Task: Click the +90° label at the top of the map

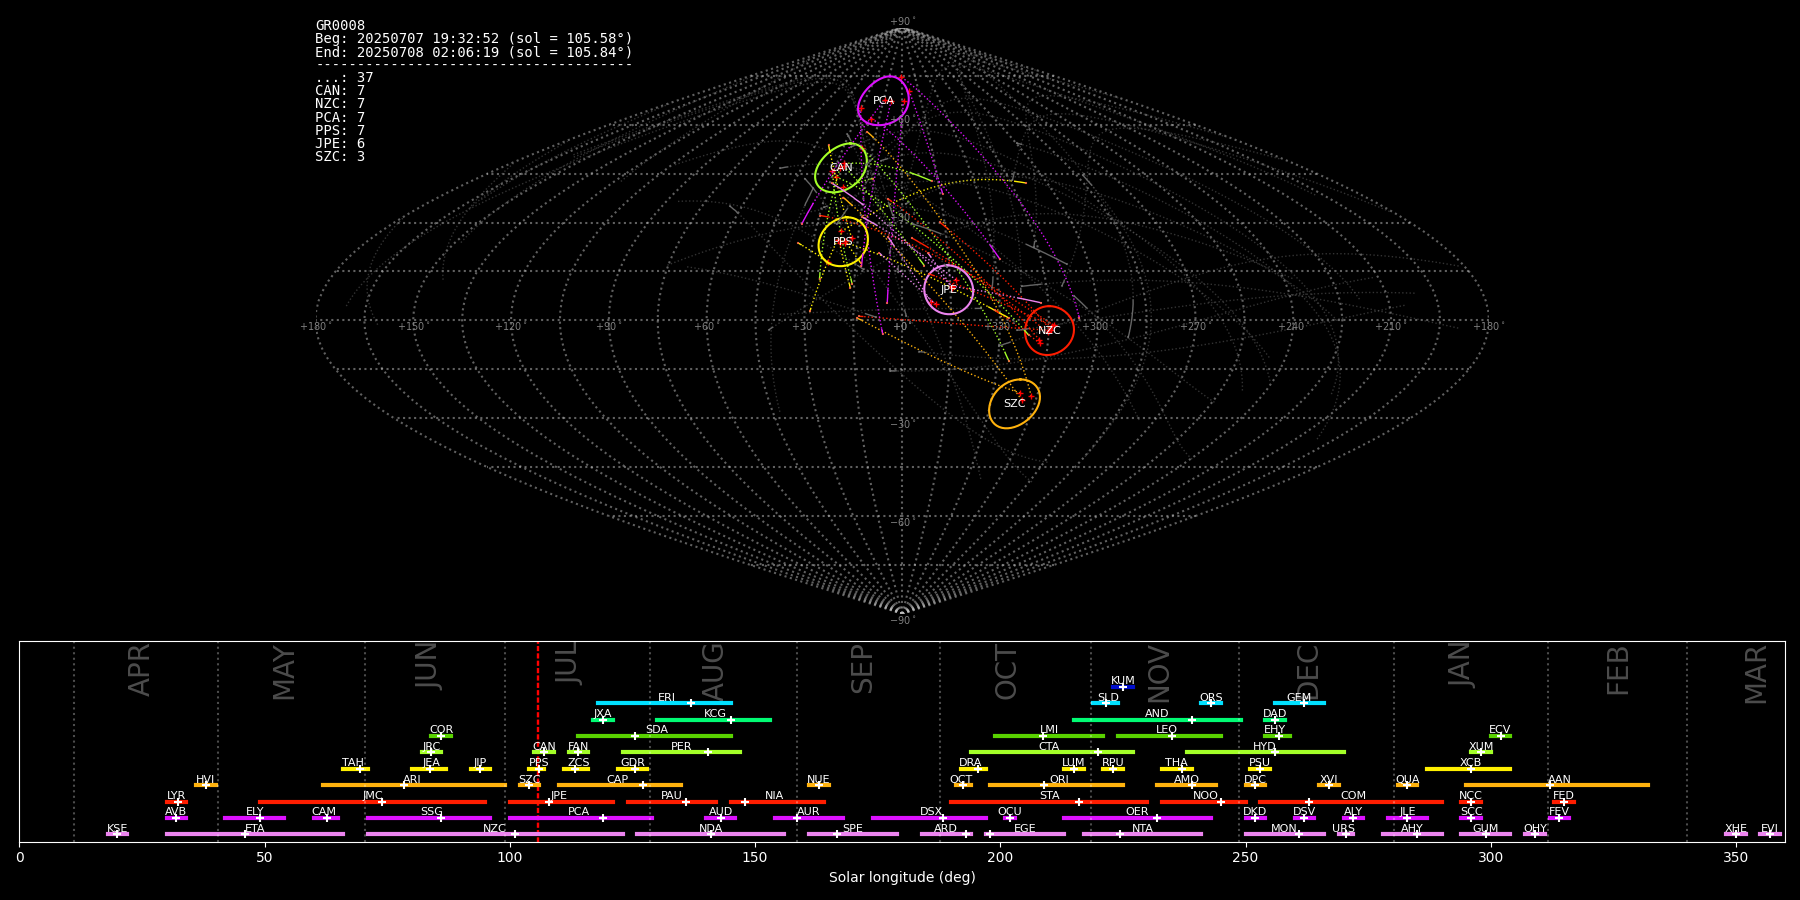Action: [x=902, y=21]
